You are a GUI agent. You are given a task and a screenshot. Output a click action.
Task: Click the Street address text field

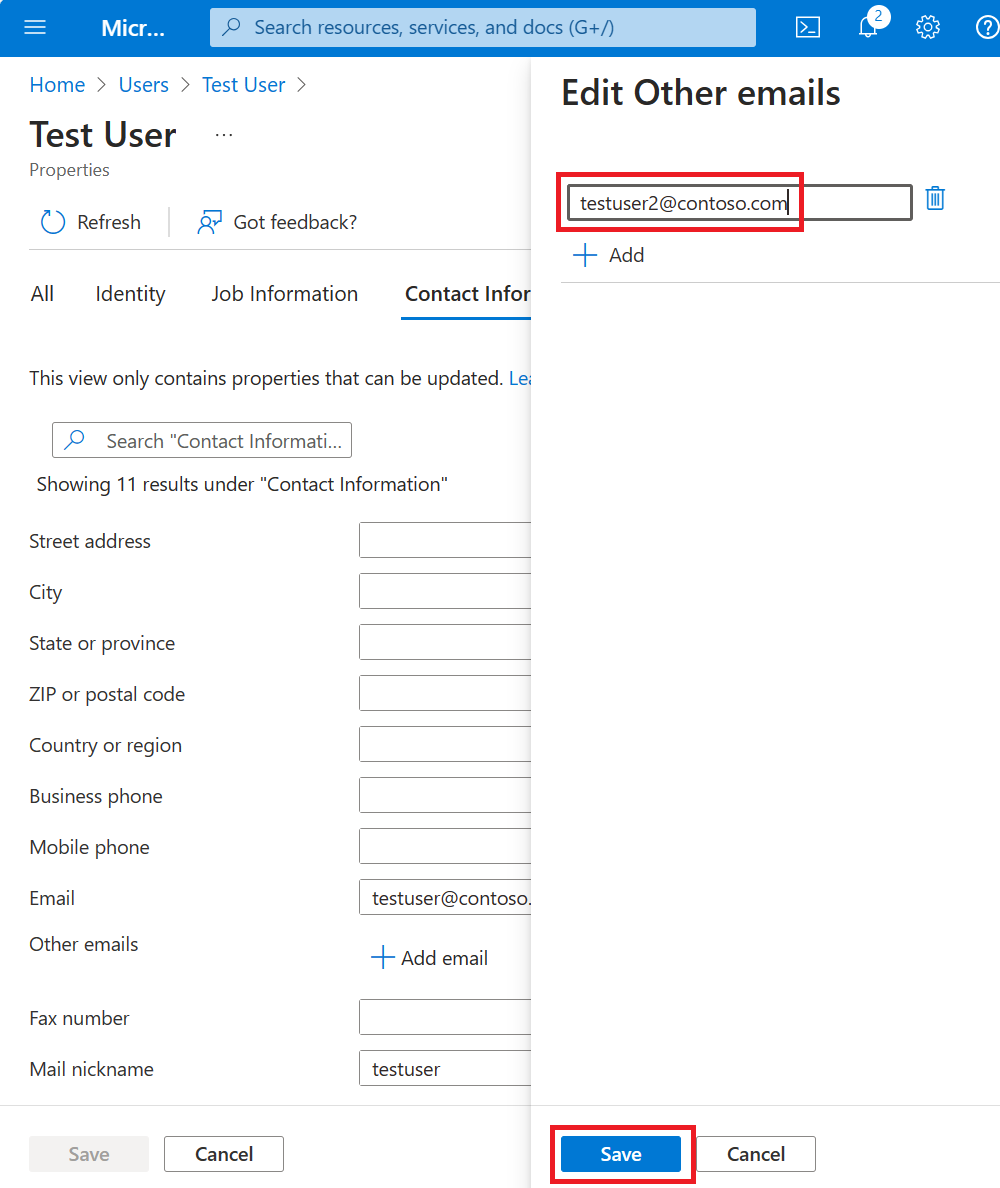coord(445,539)
